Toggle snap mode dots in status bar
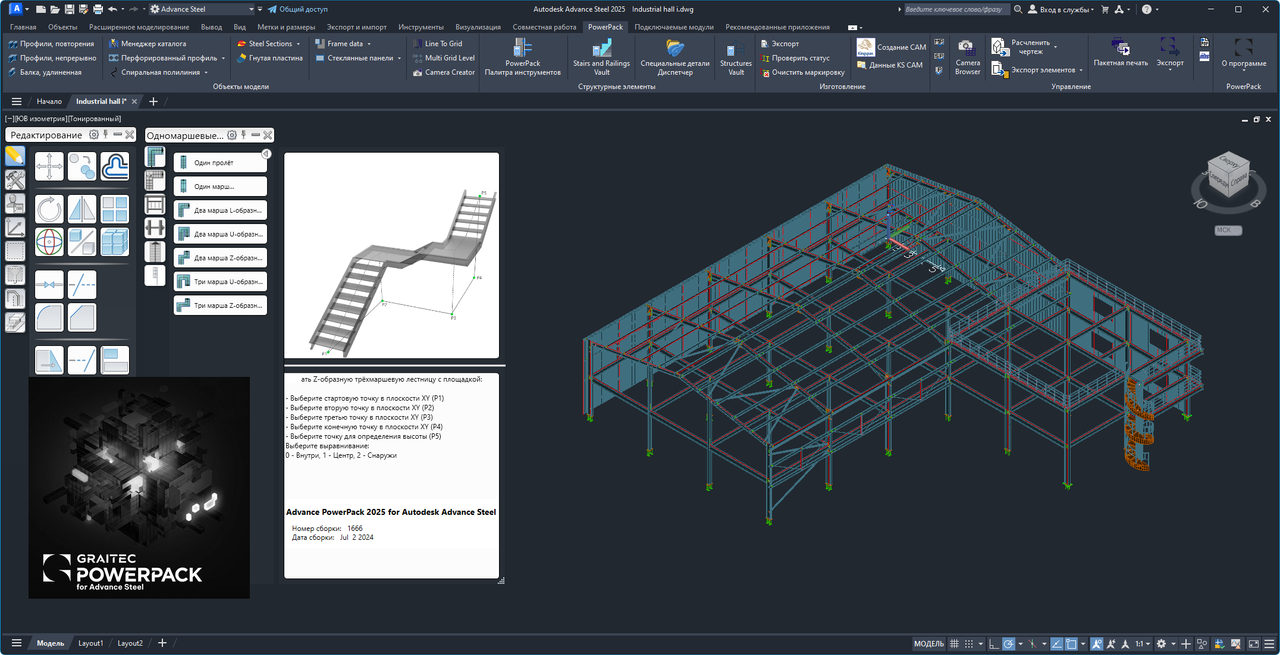Screen dimensions: 1280x655 (970, 643)
